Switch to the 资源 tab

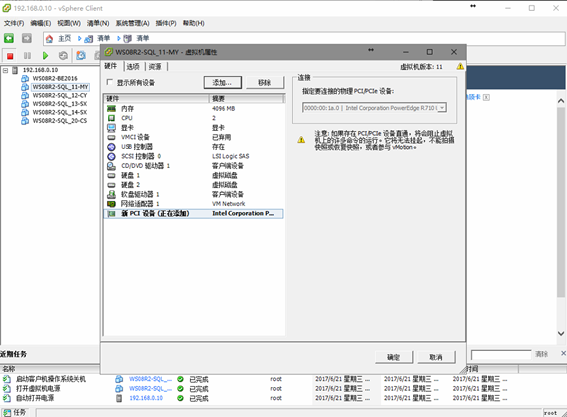(x=155, y=67)
